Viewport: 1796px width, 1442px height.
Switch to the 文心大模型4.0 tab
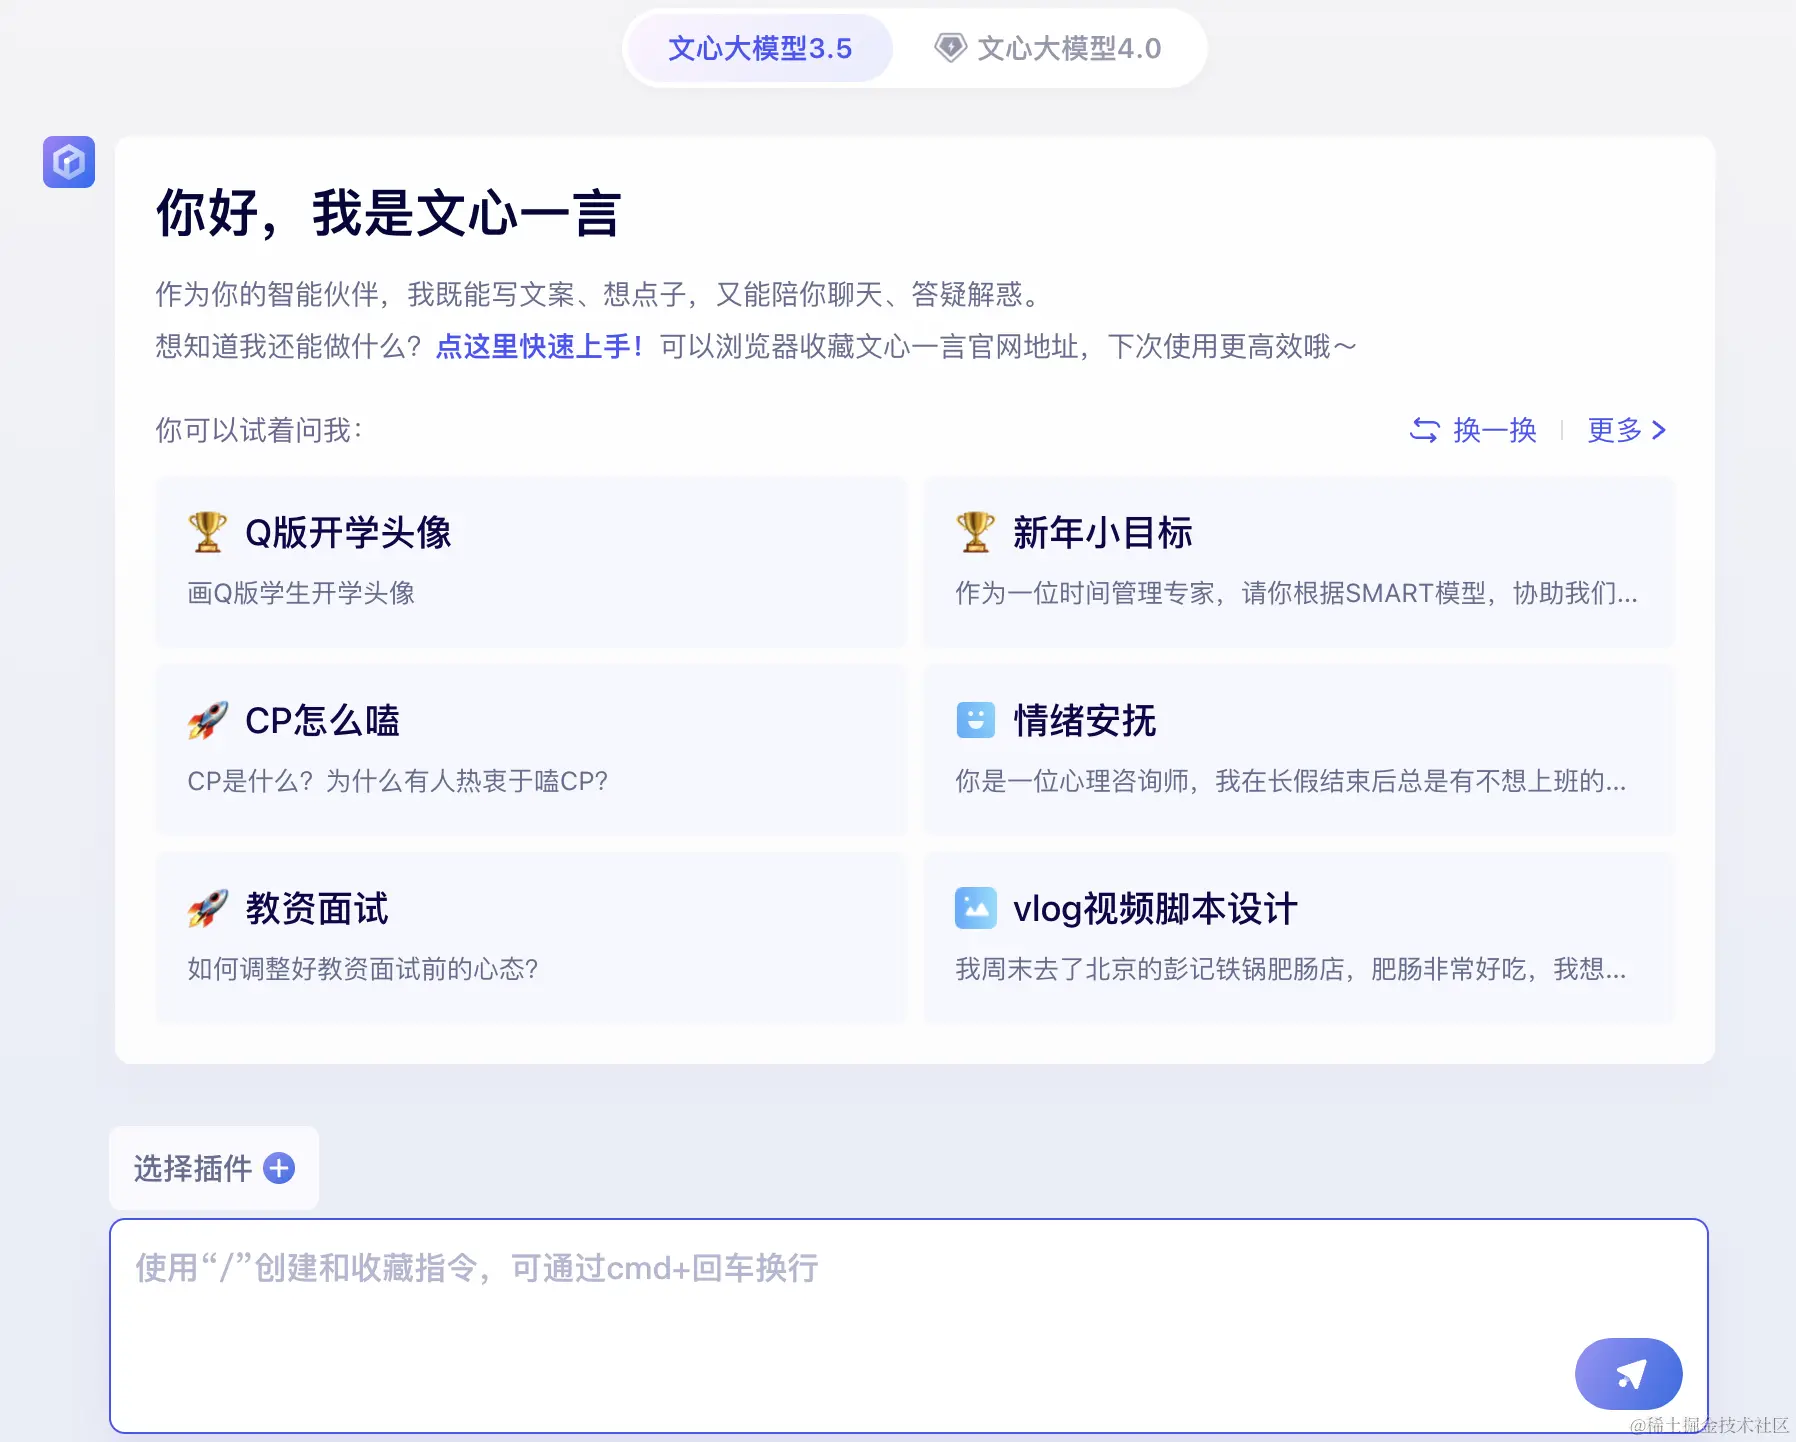(1048, 48)
